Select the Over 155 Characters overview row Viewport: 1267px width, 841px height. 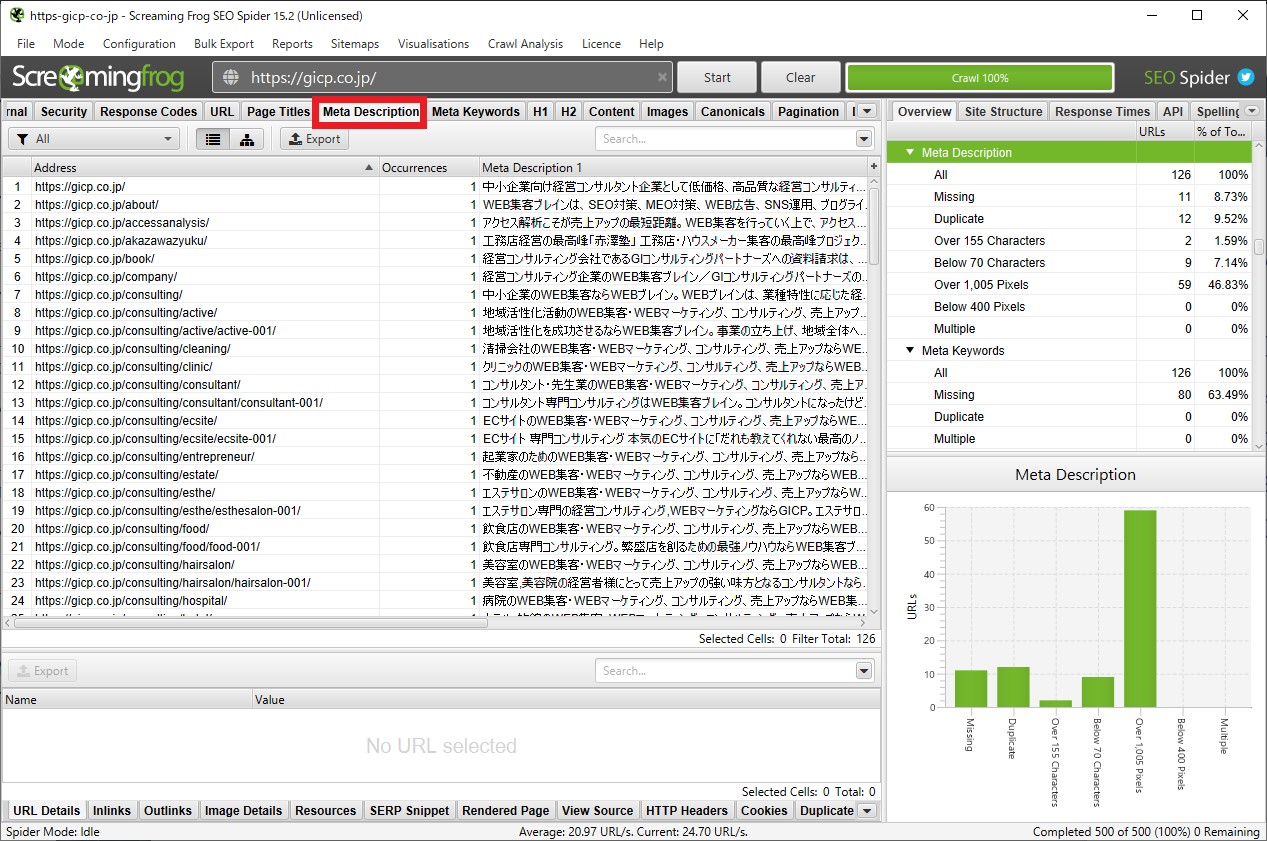pos(1069,241)
